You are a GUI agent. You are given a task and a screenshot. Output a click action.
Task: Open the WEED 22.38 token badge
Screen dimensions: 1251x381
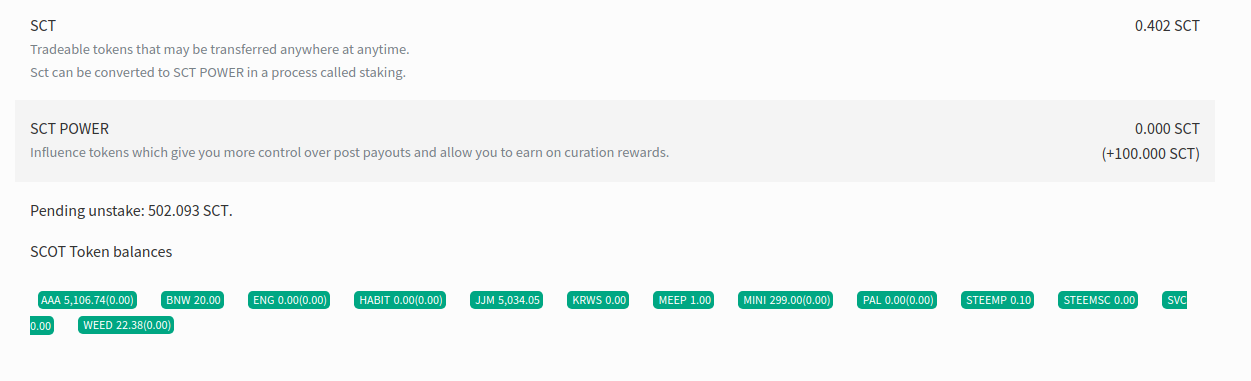pyautogui.click(x=126, y=325)
